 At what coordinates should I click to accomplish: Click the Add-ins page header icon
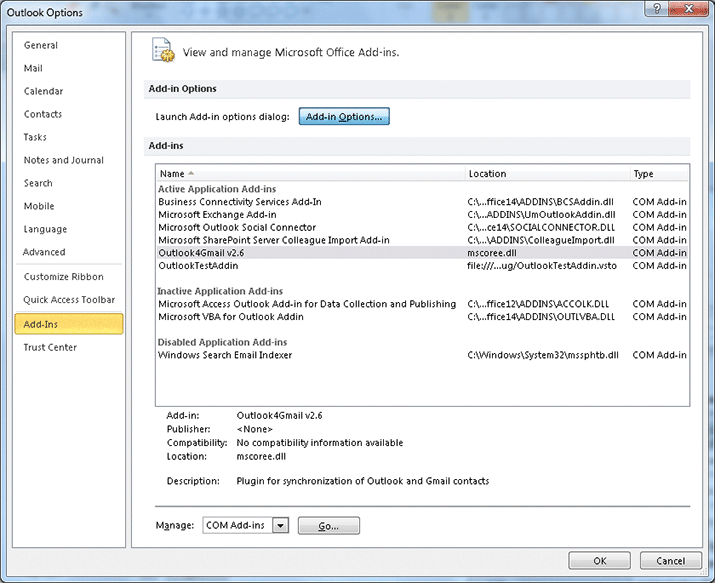163,51
